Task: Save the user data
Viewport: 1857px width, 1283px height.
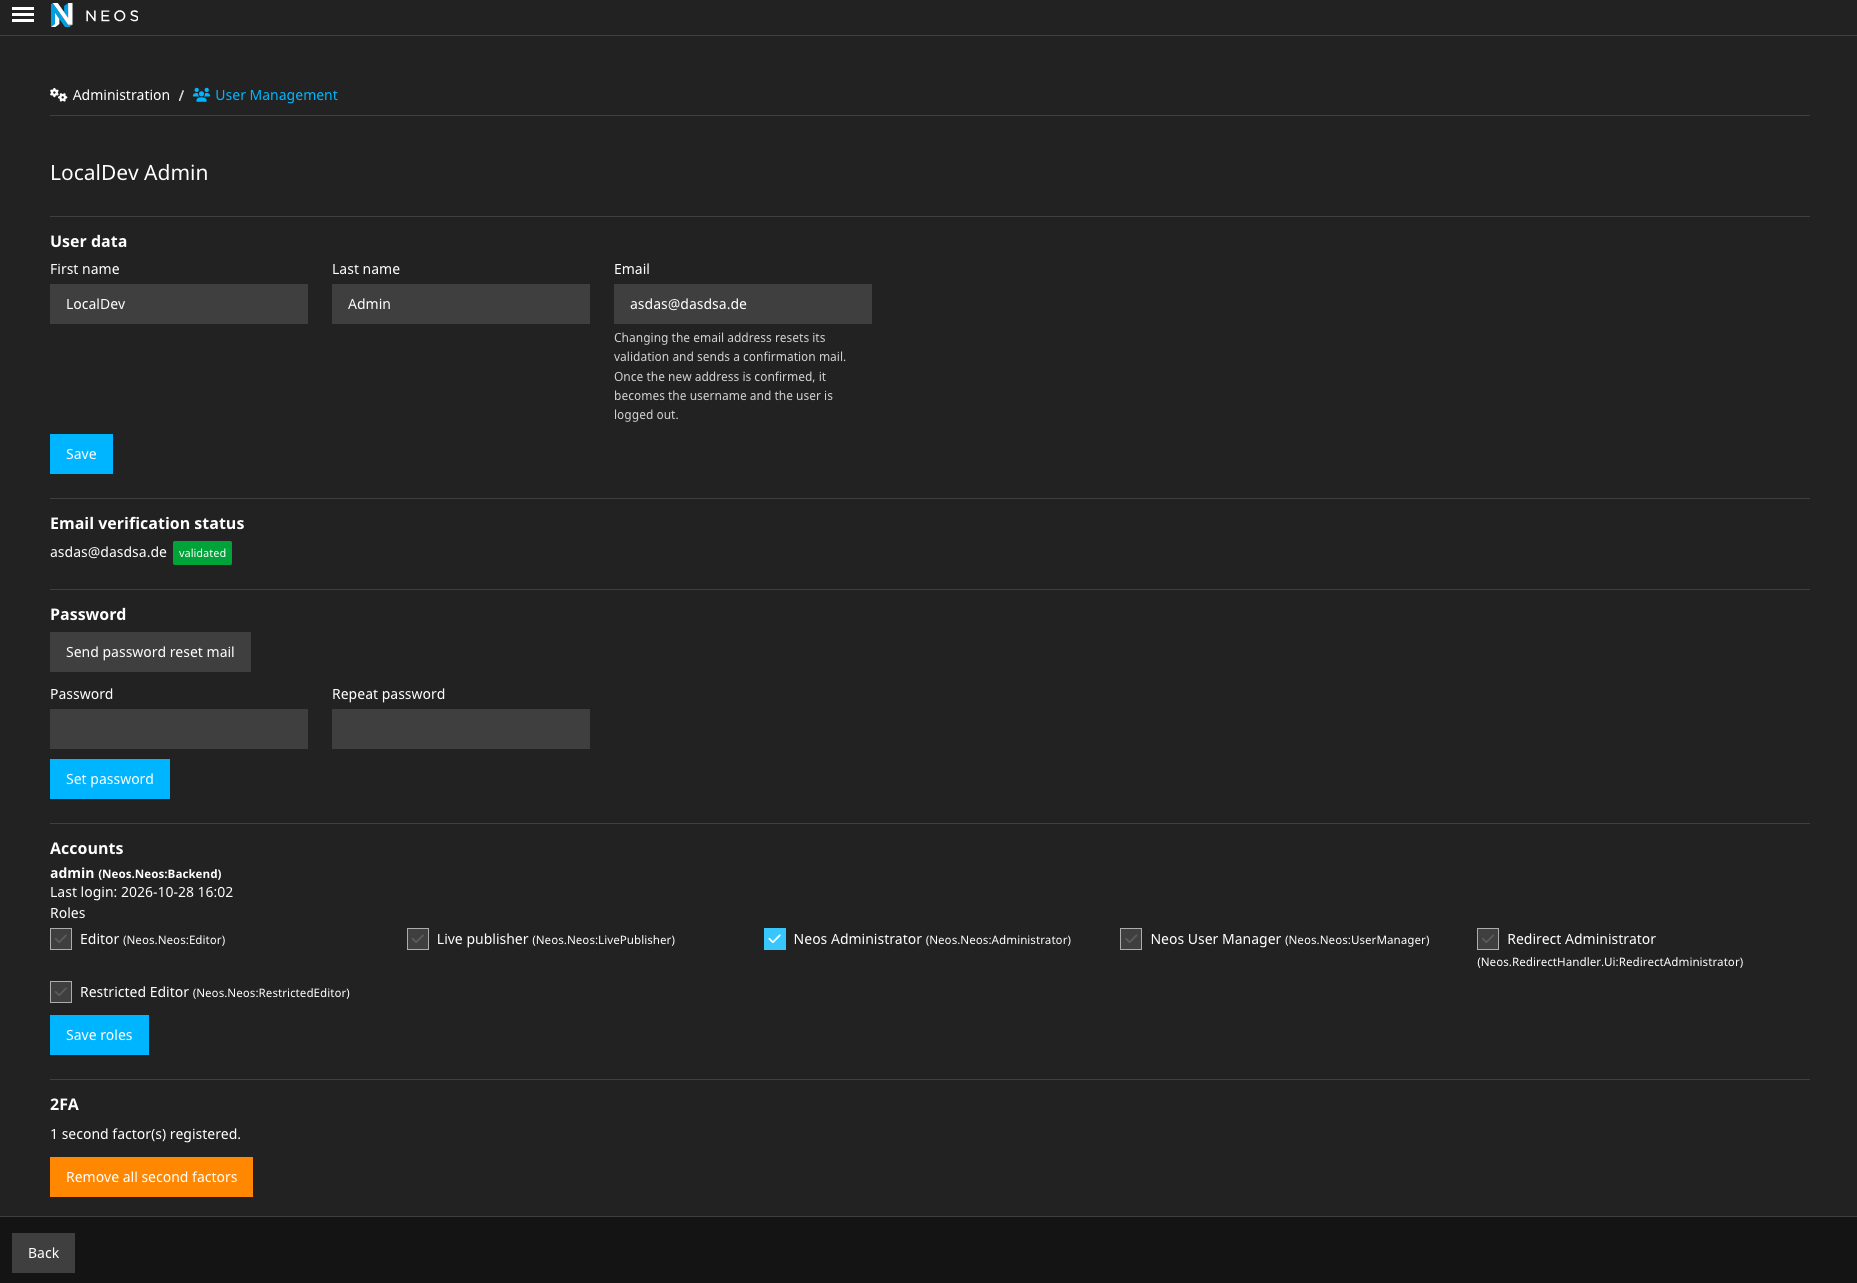Action: tap(81, 454)
